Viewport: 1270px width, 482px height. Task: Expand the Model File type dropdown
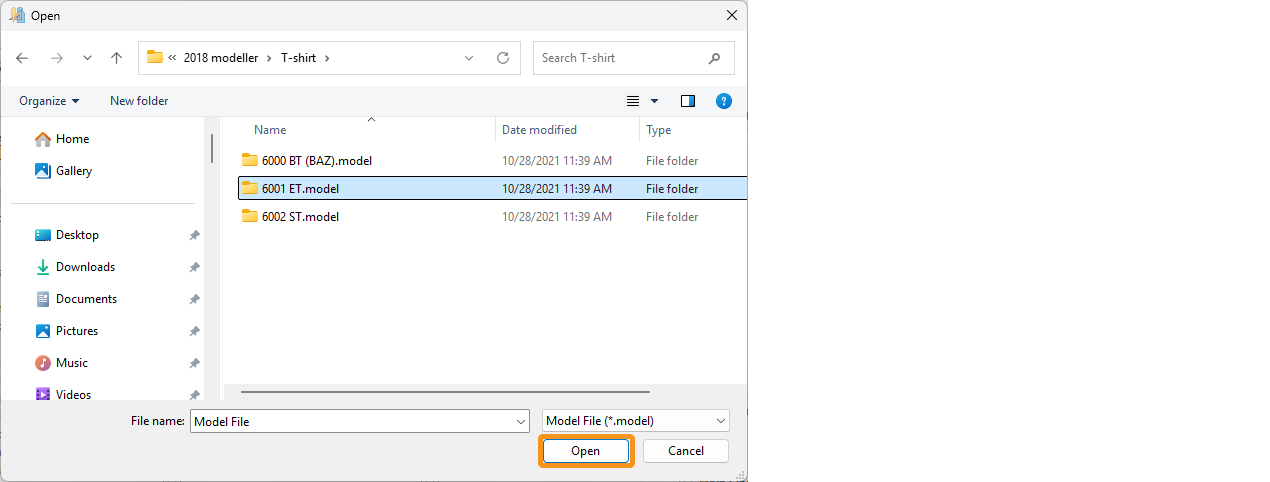(635, 421)
